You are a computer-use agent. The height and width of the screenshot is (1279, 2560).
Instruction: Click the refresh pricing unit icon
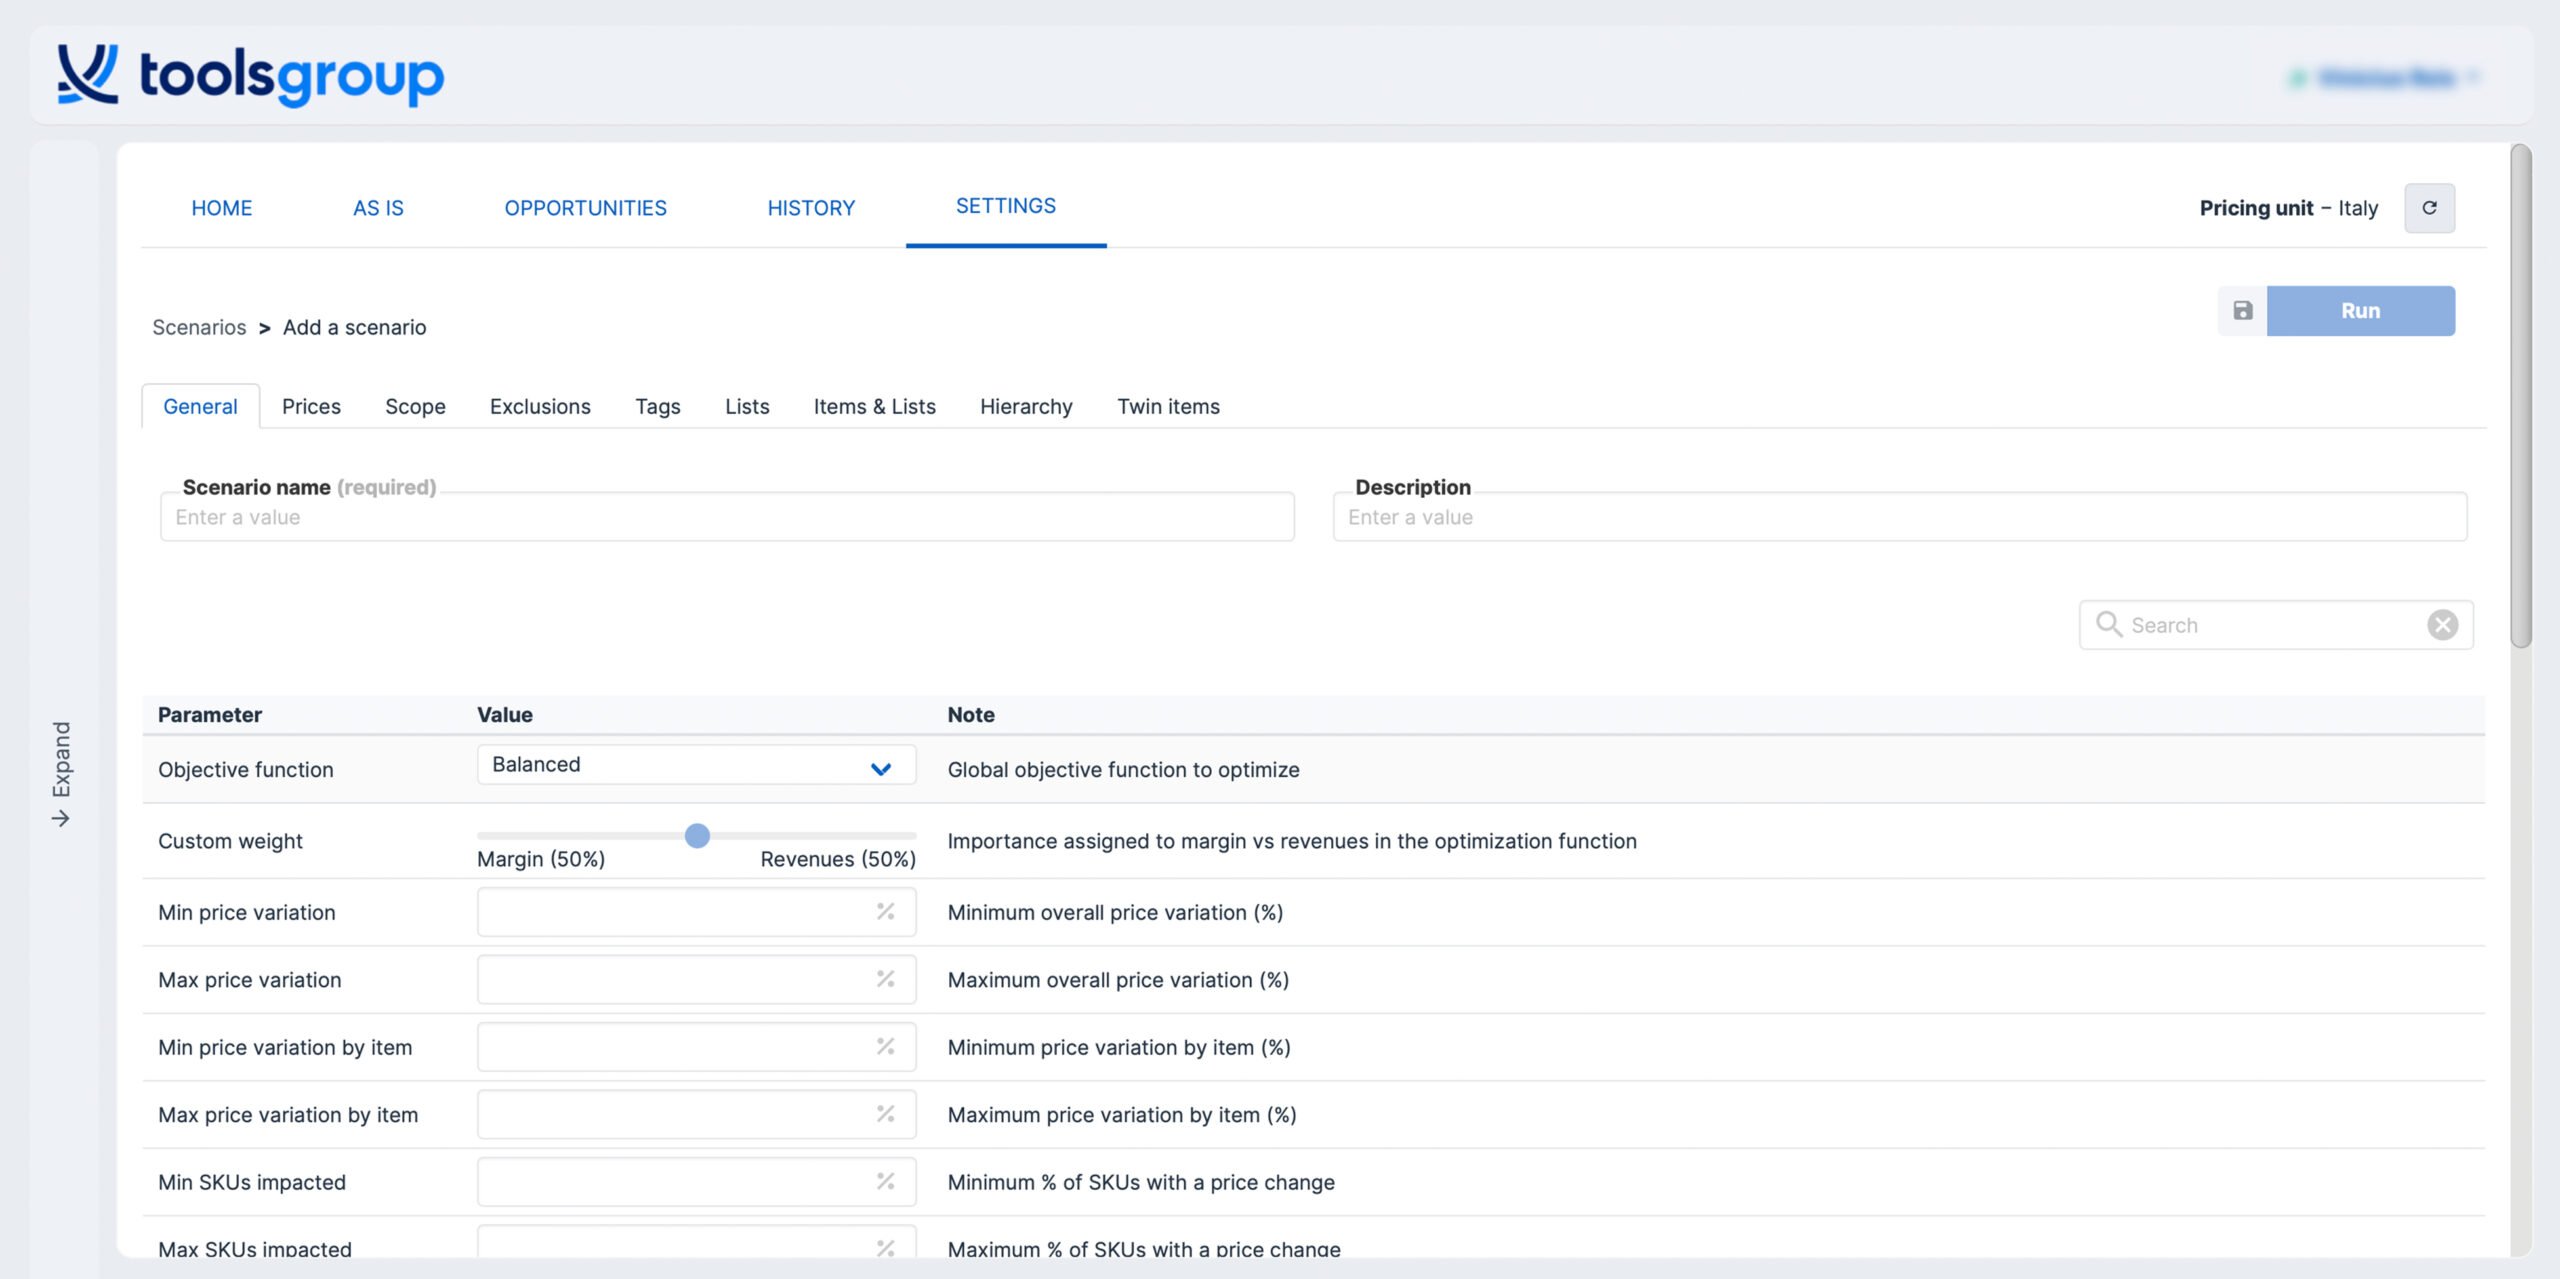click(2429, 208)
